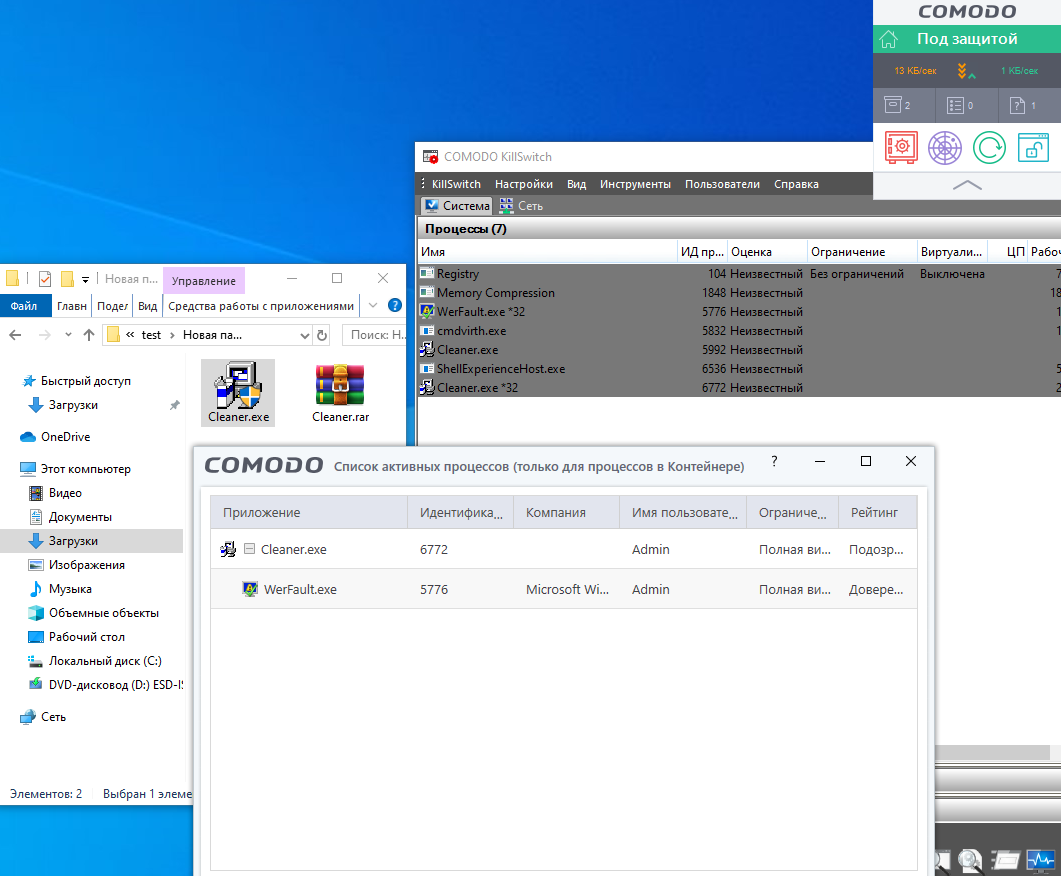The width and height of the screenshot is (1061, 876).
Task: Collapse the Comodo widget with up chevron
Action: click(967, 185)
